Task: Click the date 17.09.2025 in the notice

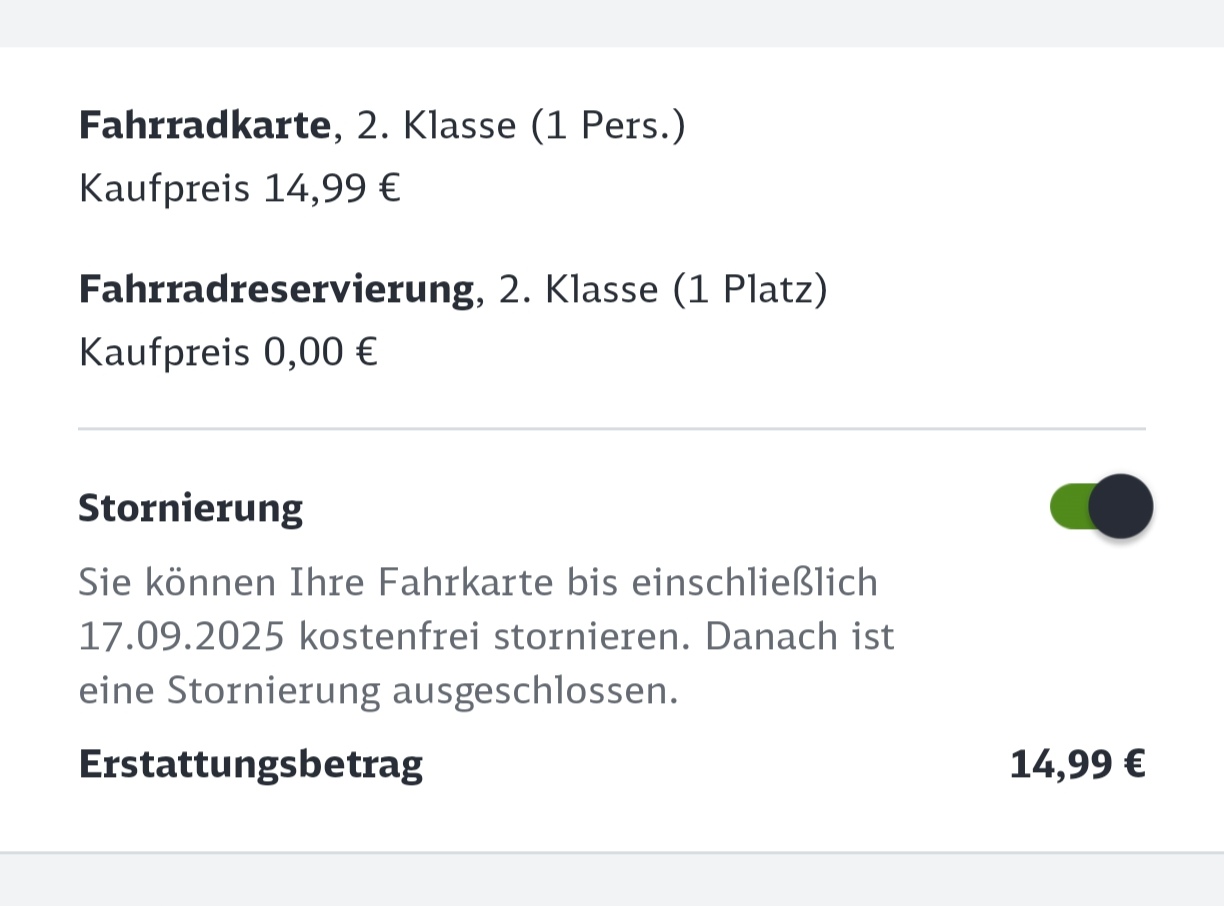Action: click(182, 637)
